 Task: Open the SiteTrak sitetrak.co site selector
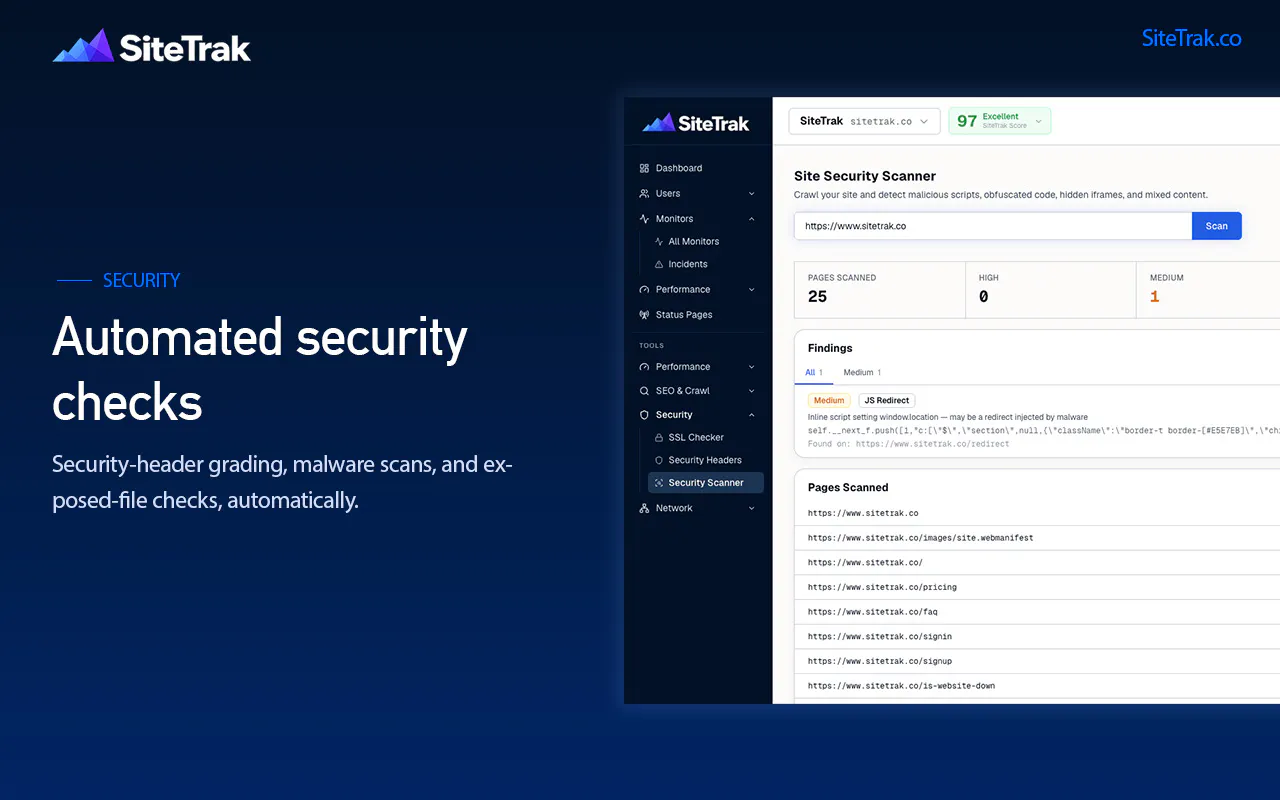click(x=864, y=121)
